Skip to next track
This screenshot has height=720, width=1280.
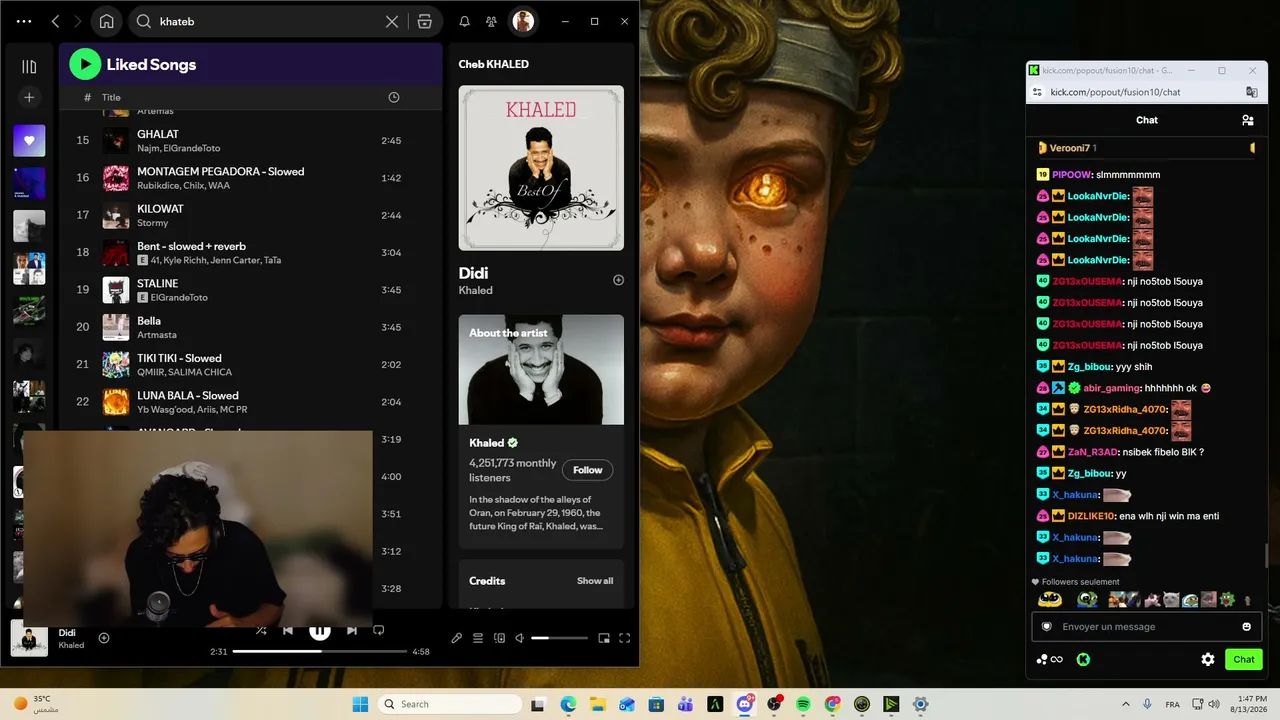pos(351,631)
